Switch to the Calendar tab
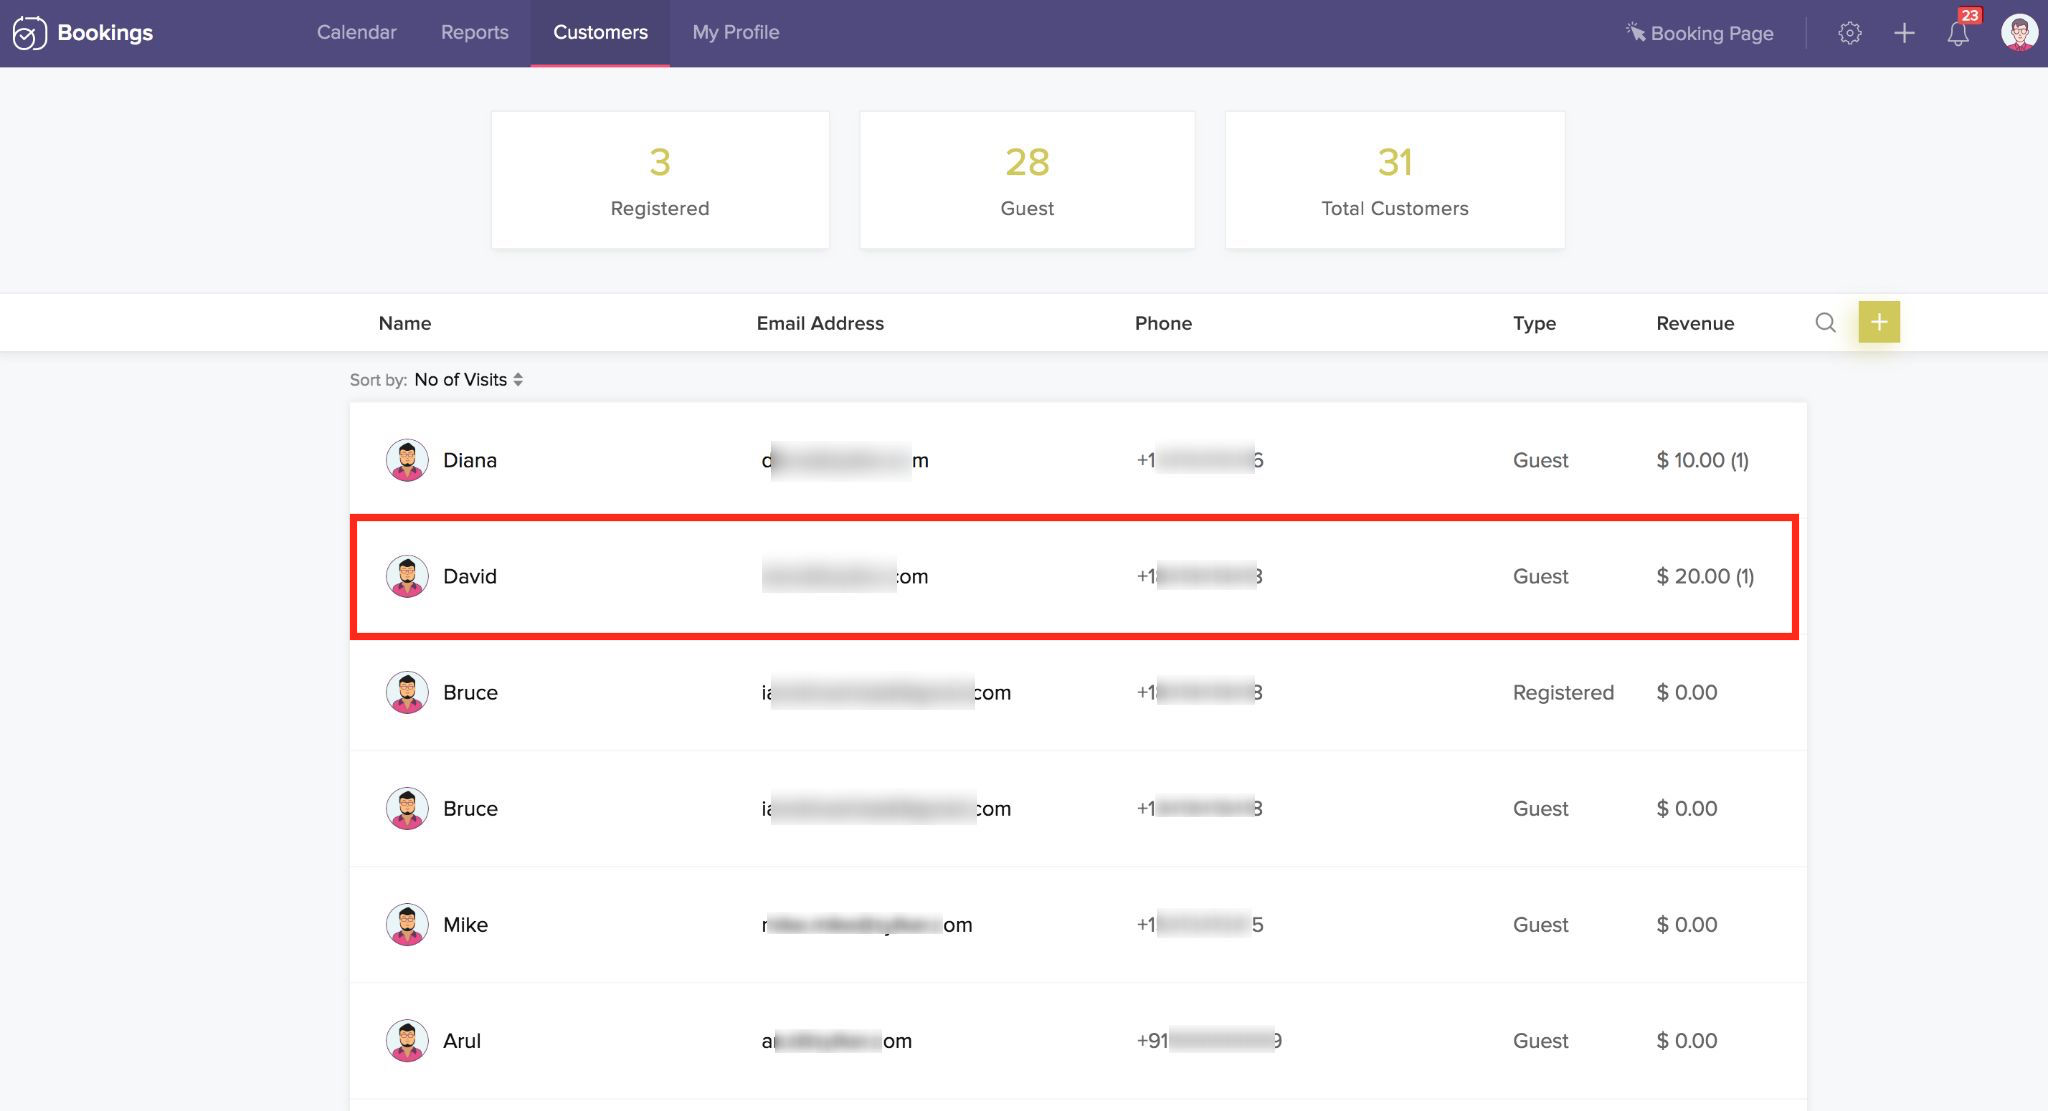Viewport: 2048px width, 1111px height. (x=356, y=32)
